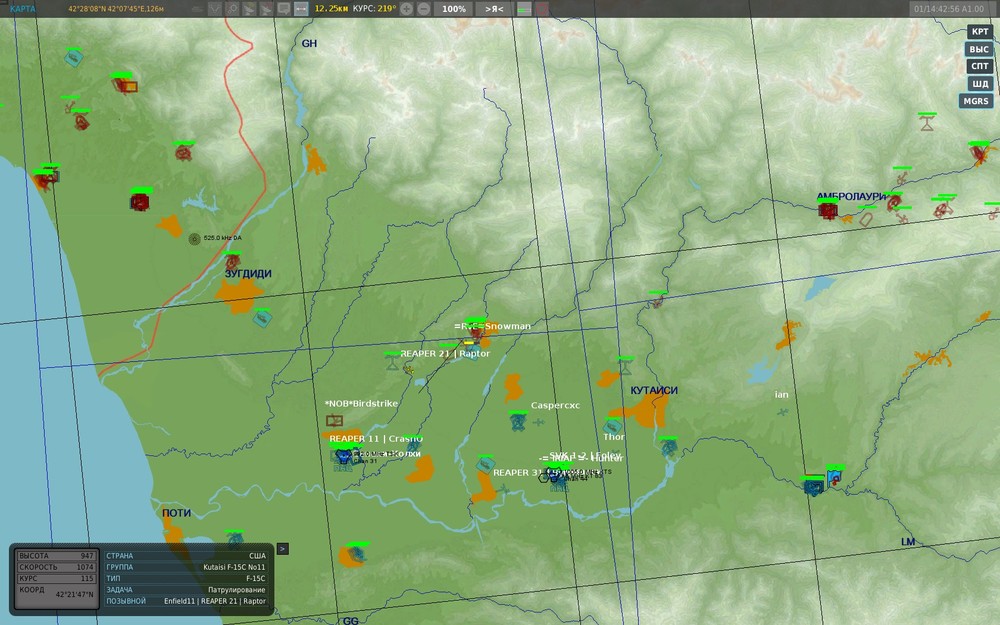
Task: Switch to СПТ satellite map mode
Action: pos(980,66)
